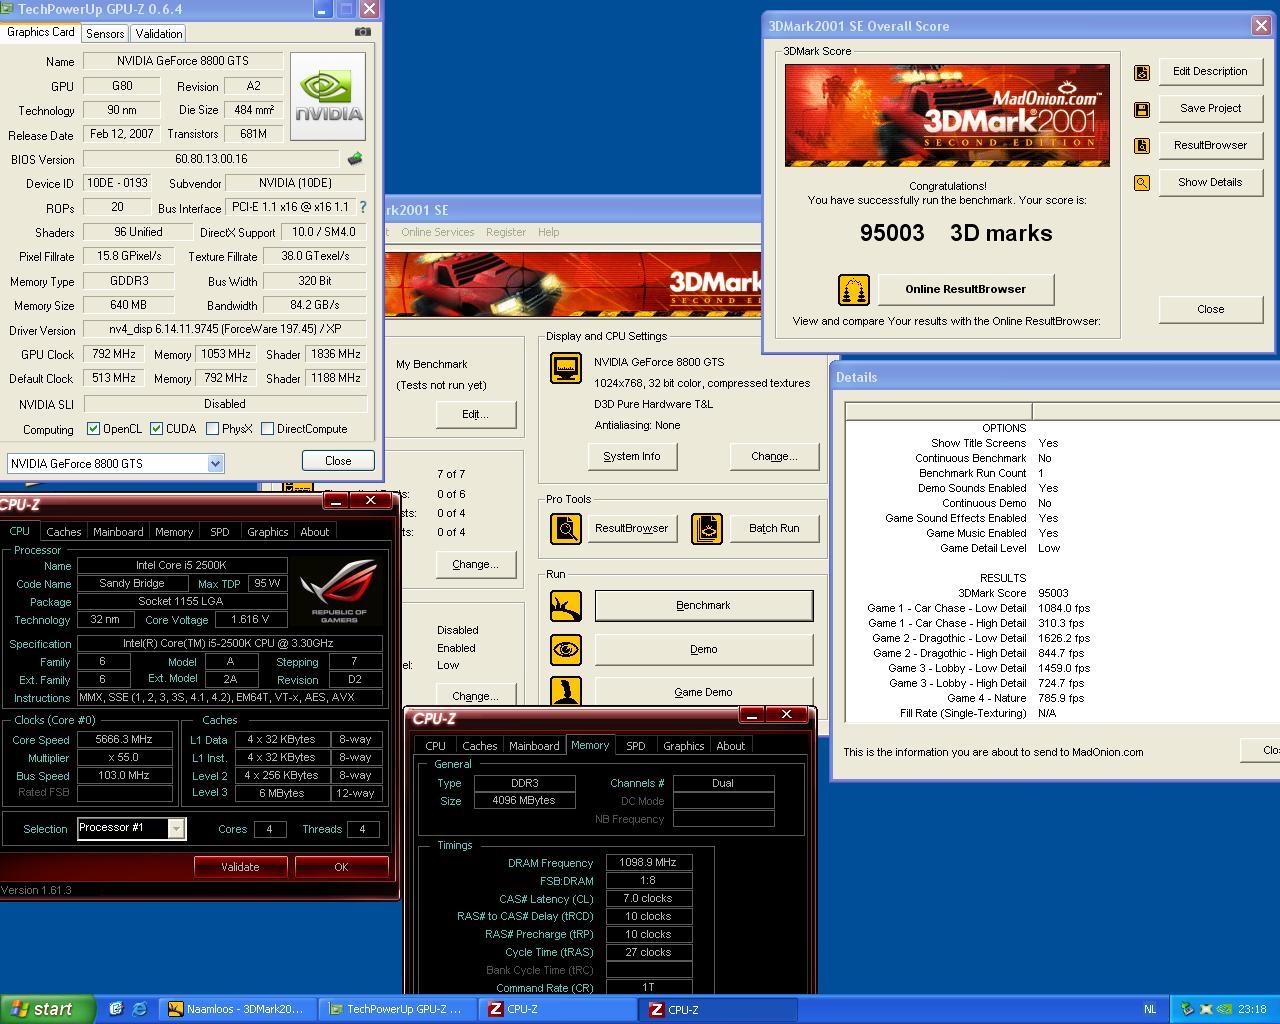Click the Benchmark run icon

click(566, 605)
